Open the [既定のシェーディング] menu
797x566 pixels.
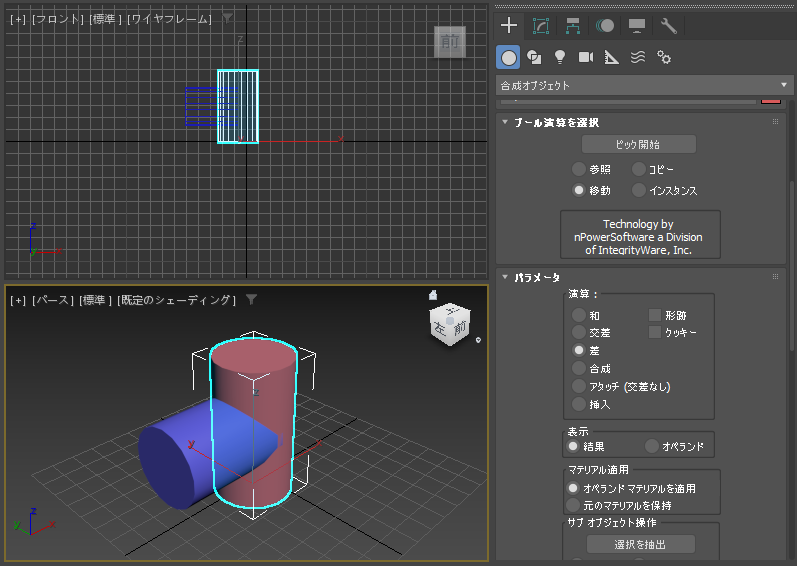coord(177,300)
